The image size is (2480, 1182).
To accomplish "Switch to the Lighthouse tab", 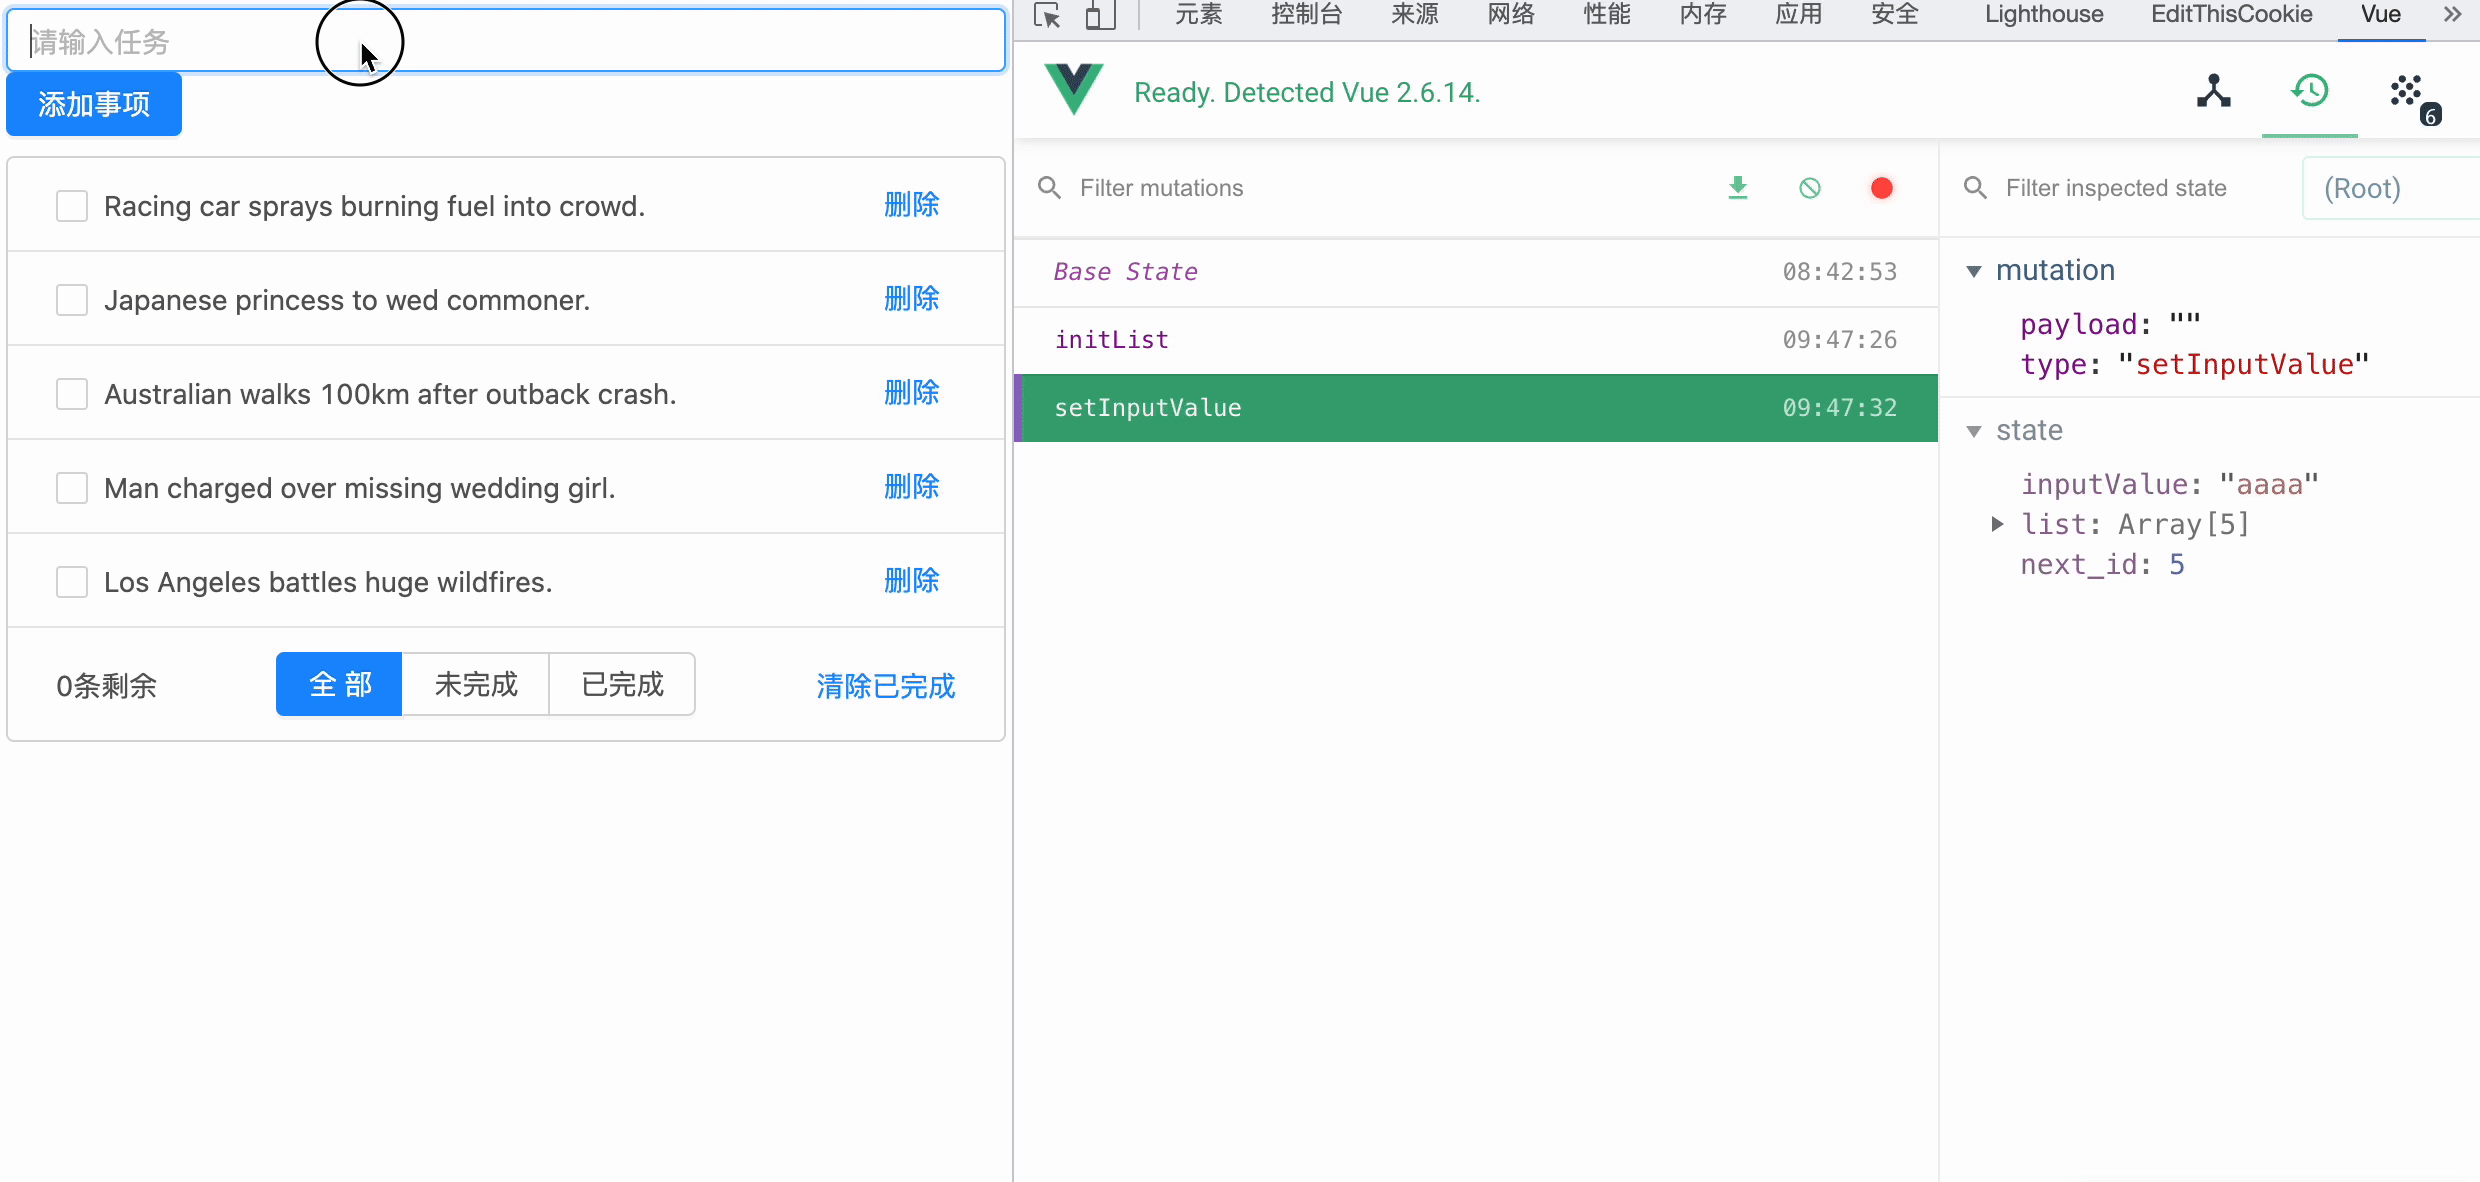I will 2043,15.
